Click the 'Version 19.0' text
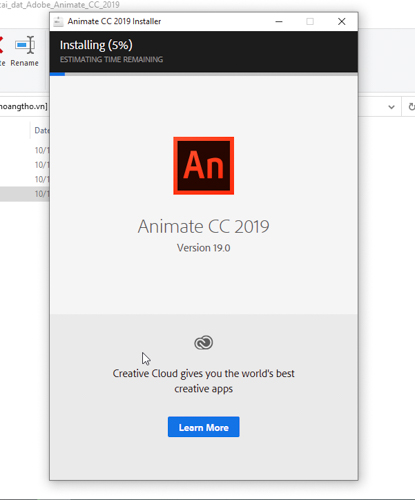Image resolution: width=415 pixels, height=500 pixels. click(x=203, y=248)
